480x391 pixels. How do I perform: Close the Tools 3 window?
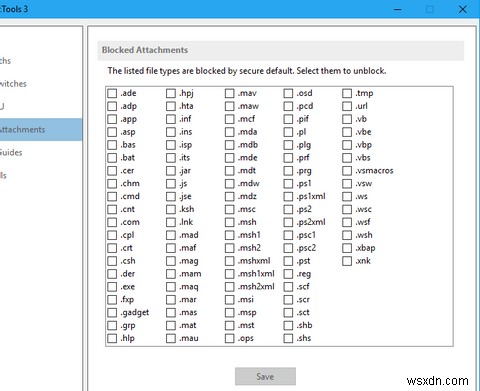(463, 9)
